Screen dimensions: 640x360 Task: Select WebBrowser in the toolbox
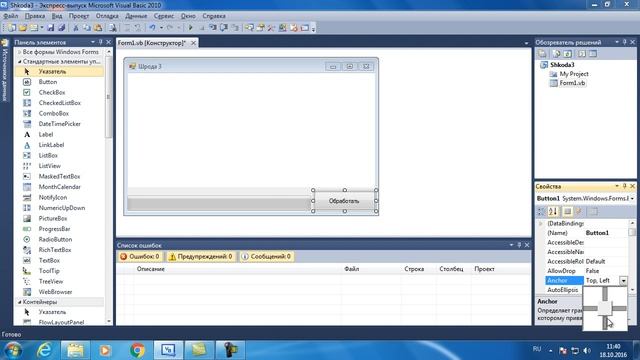[x=59, y=292]
